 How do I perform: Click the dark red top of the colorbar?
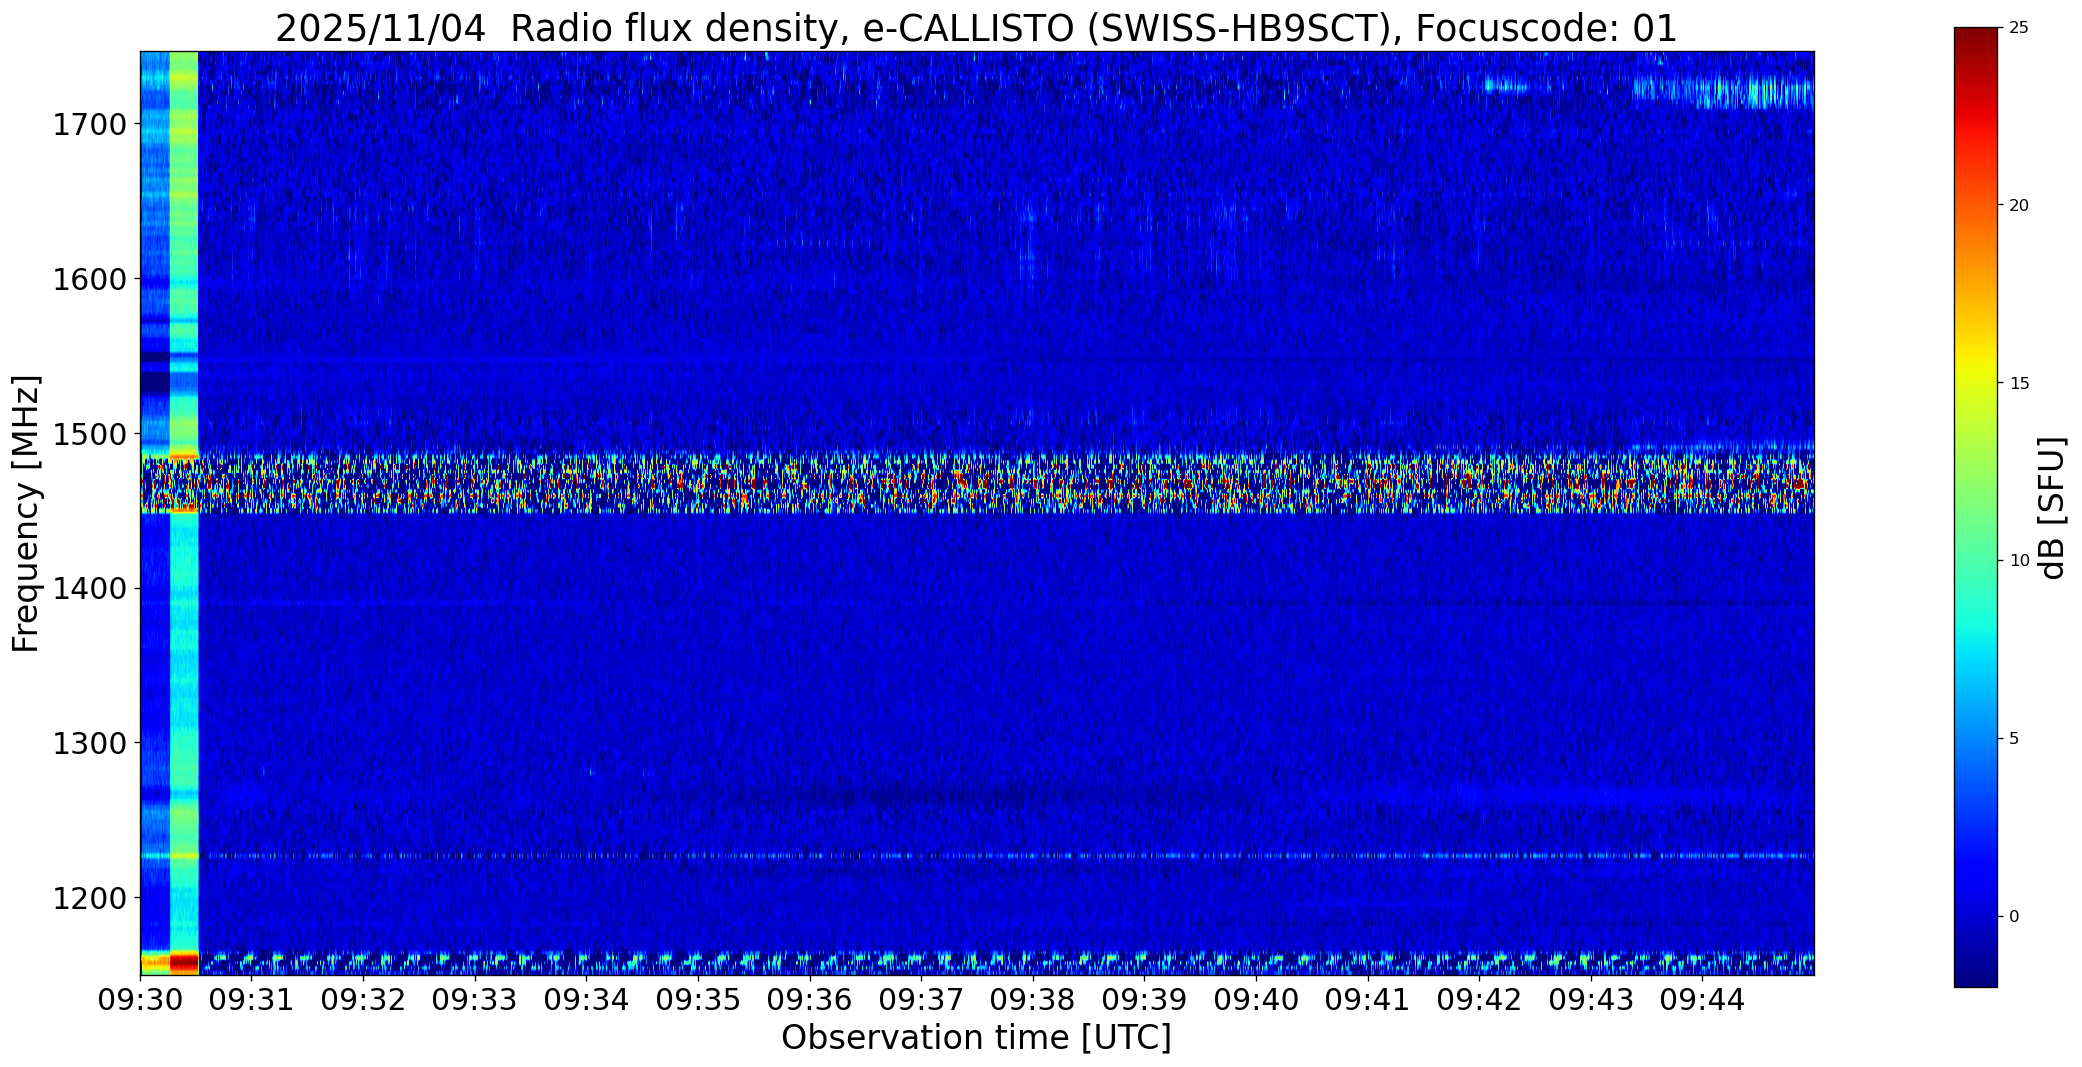[x=1975, y=40]
